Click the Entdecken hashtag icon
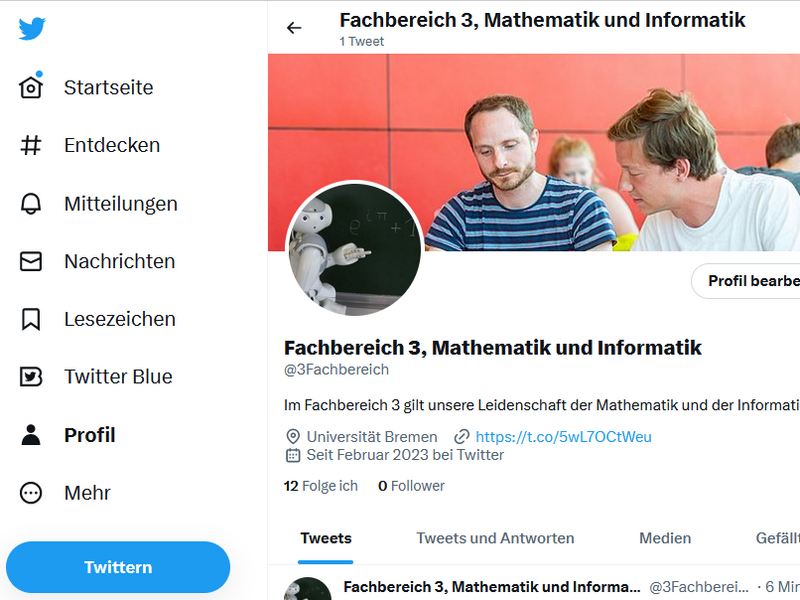Screen dimensions: 800x600 [32, 146]
